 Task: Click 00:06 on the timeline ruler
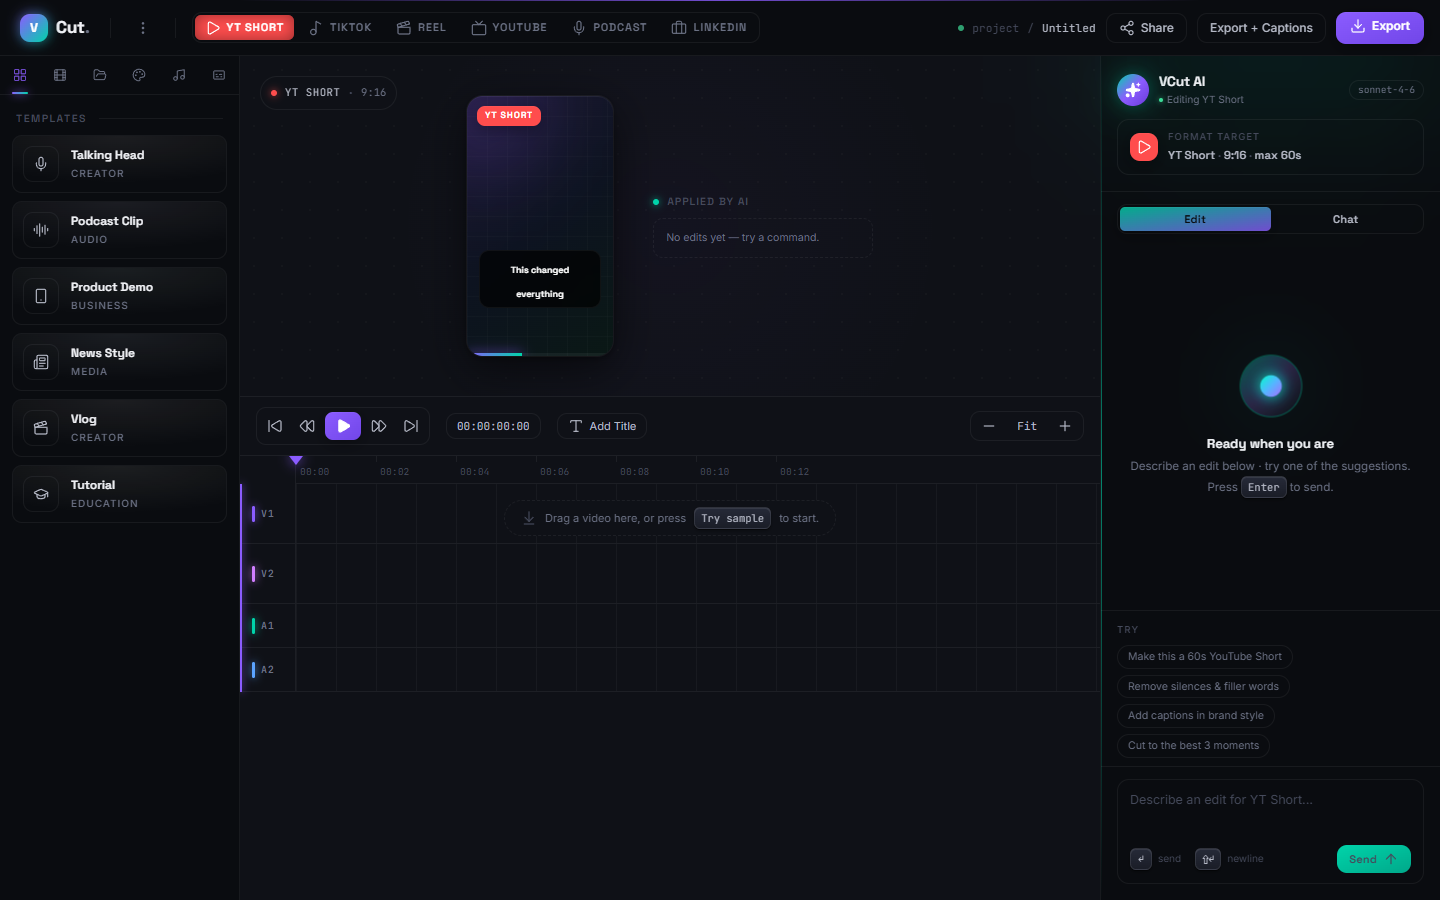pyautogui.click(x=554, y=472)
